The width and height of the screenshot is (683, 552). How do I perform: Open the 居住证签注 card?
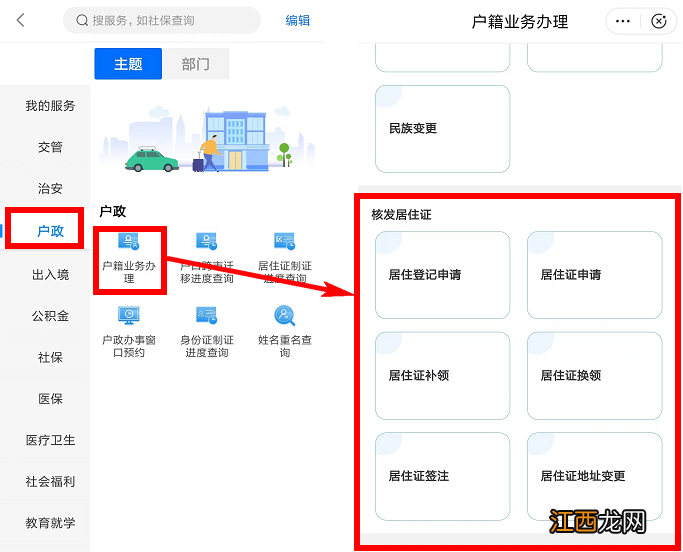coord(443,476)
